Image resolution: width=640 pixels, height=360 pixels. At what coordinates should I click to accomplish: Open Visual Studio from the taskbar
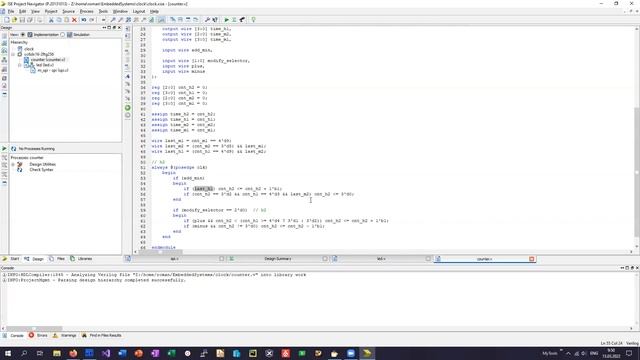click(x=106, y=353)
